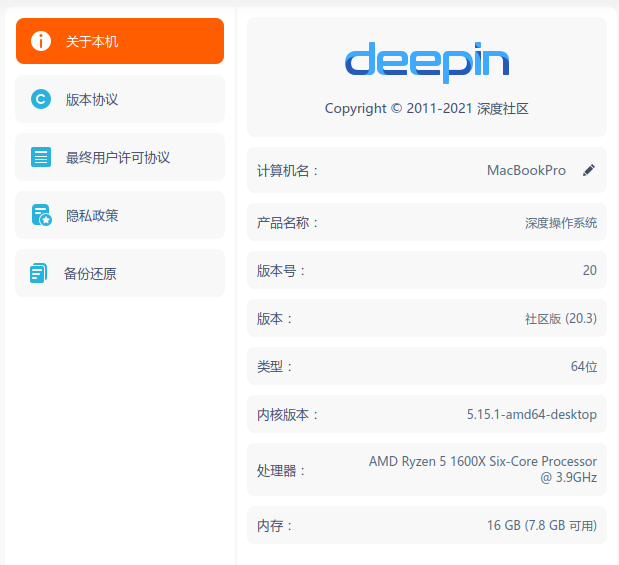Click the backup and restore icon
This screenshot has height=565, width=619.
(38, 273)
